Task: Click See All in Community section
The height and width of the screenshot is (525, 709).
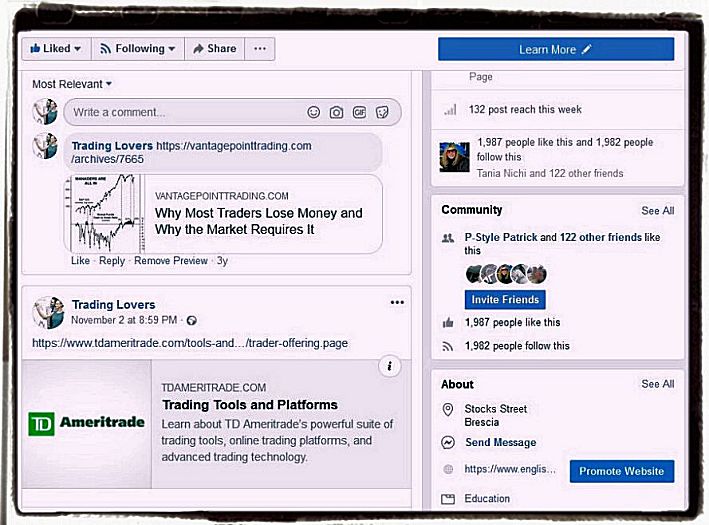Action: click(x=657, y=211)
